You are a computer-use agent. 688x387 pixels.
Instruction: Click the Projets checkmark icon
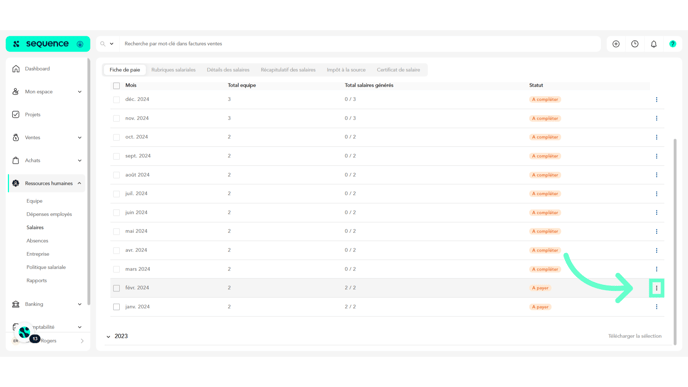[16, 115]
